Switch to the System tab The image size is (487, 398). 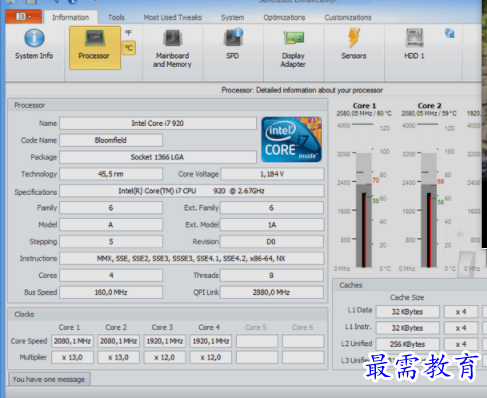pos(233,17)
